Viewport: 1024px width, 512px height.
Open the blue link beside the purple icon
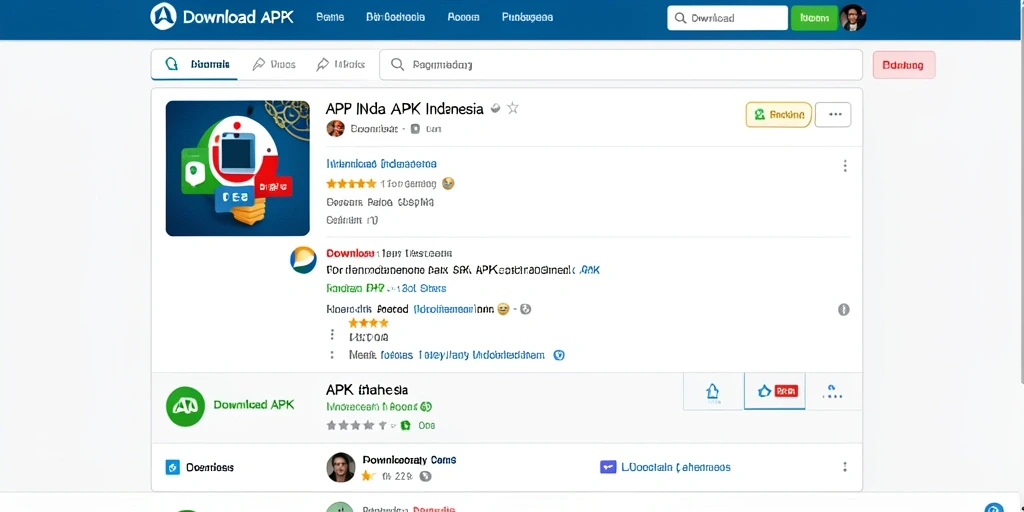(676, 468)
